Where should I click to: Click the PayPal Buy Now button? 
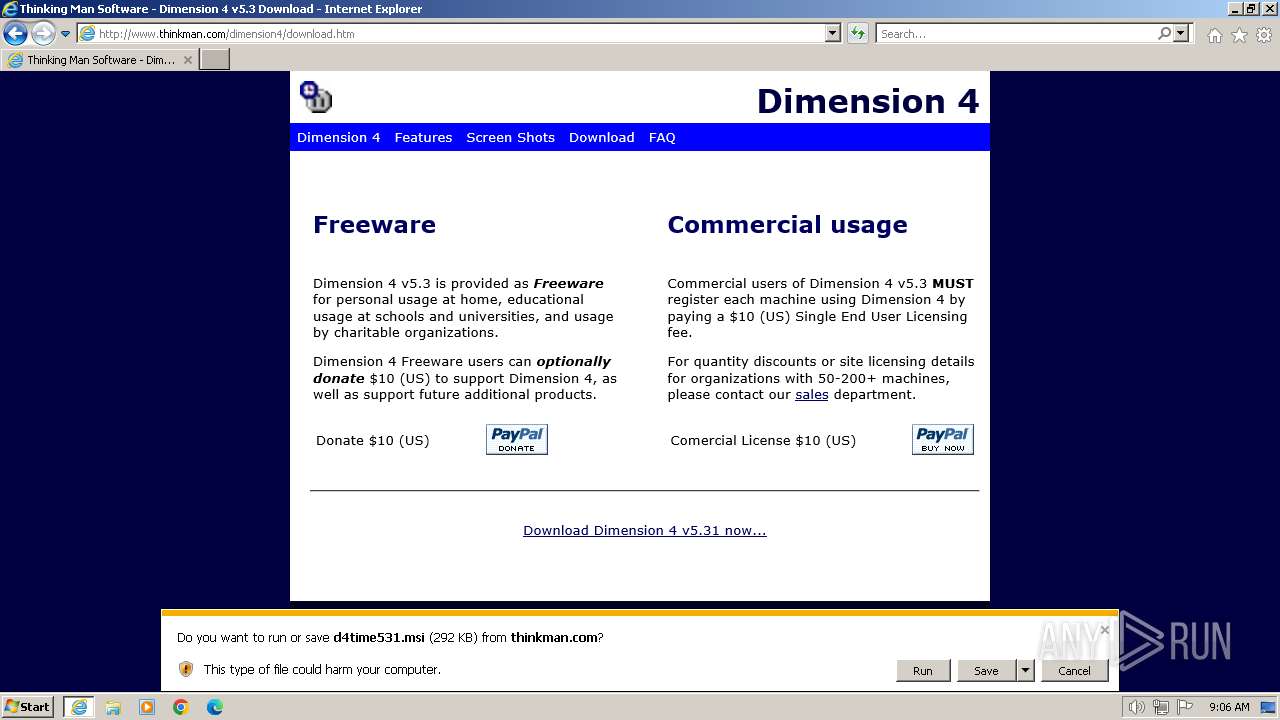click(943, 439)
